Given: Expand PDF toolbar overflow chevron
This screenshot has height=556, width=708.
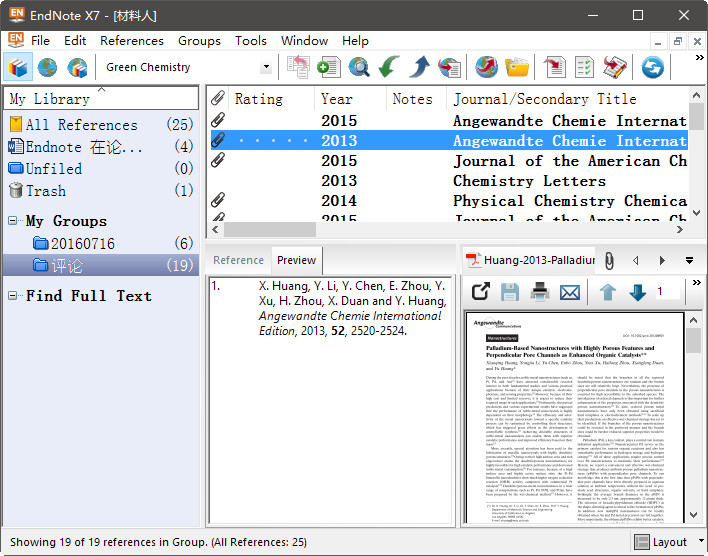Looking at the screenshot, I should coord(697,283).
